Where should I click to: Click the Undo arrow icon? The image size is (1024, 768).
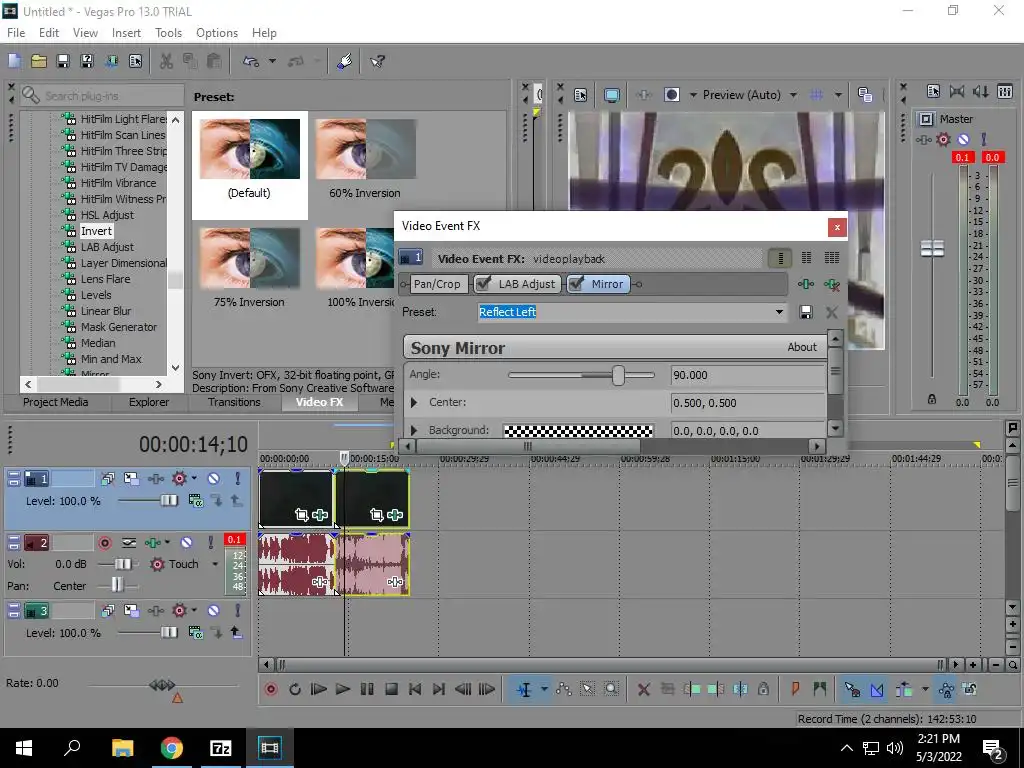251,61
